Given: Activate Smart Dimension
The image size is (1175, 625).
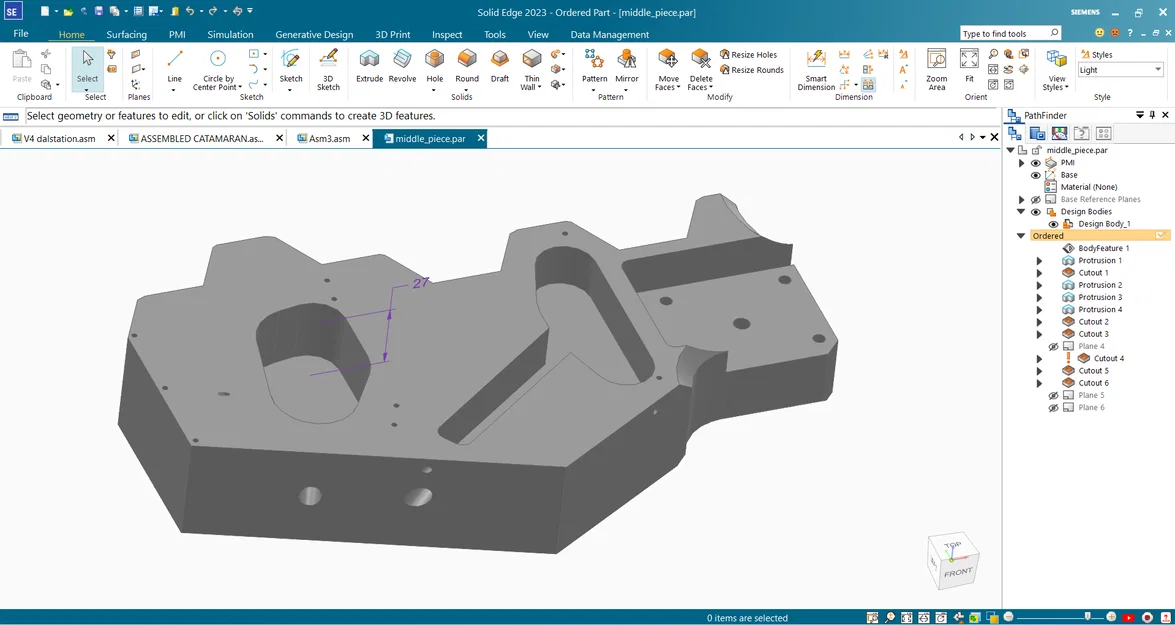Looking at the screenshot, I should tap(816, 70).
